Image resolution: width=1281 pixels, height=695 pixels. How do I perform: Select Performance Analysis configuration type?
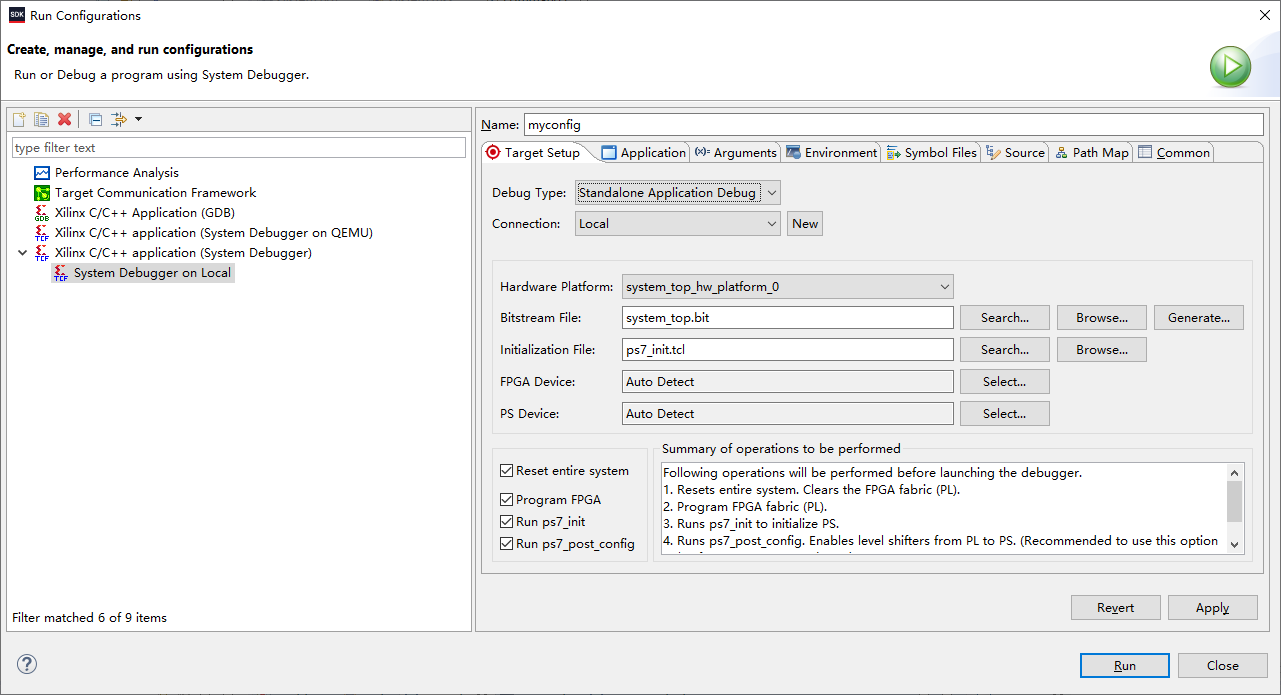click(117, 173)
